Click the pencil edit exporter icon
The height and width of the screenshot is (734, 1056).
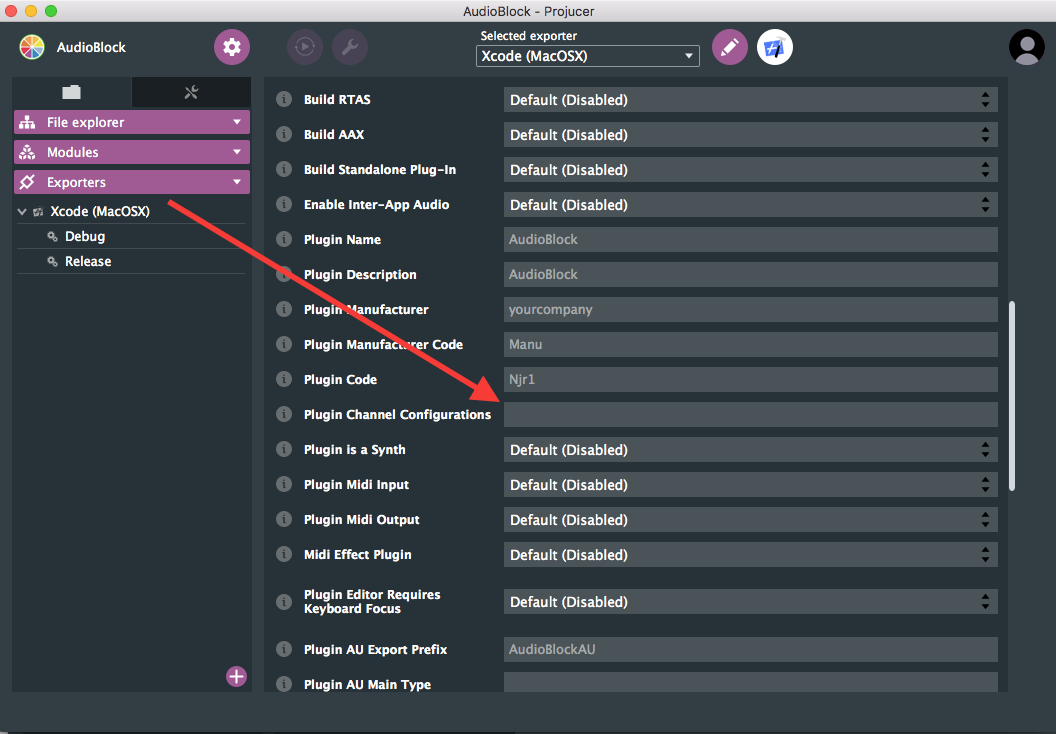[x=729, y=47]
